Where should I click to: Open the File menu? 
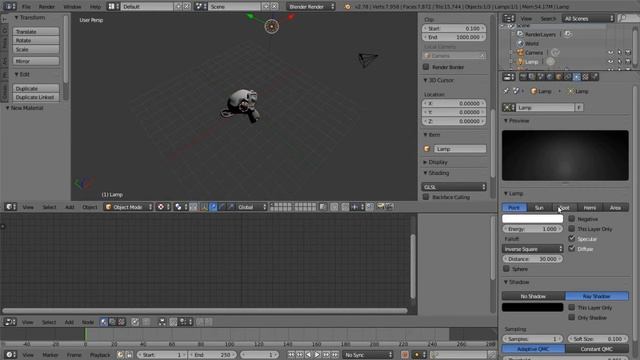point(26,7)
